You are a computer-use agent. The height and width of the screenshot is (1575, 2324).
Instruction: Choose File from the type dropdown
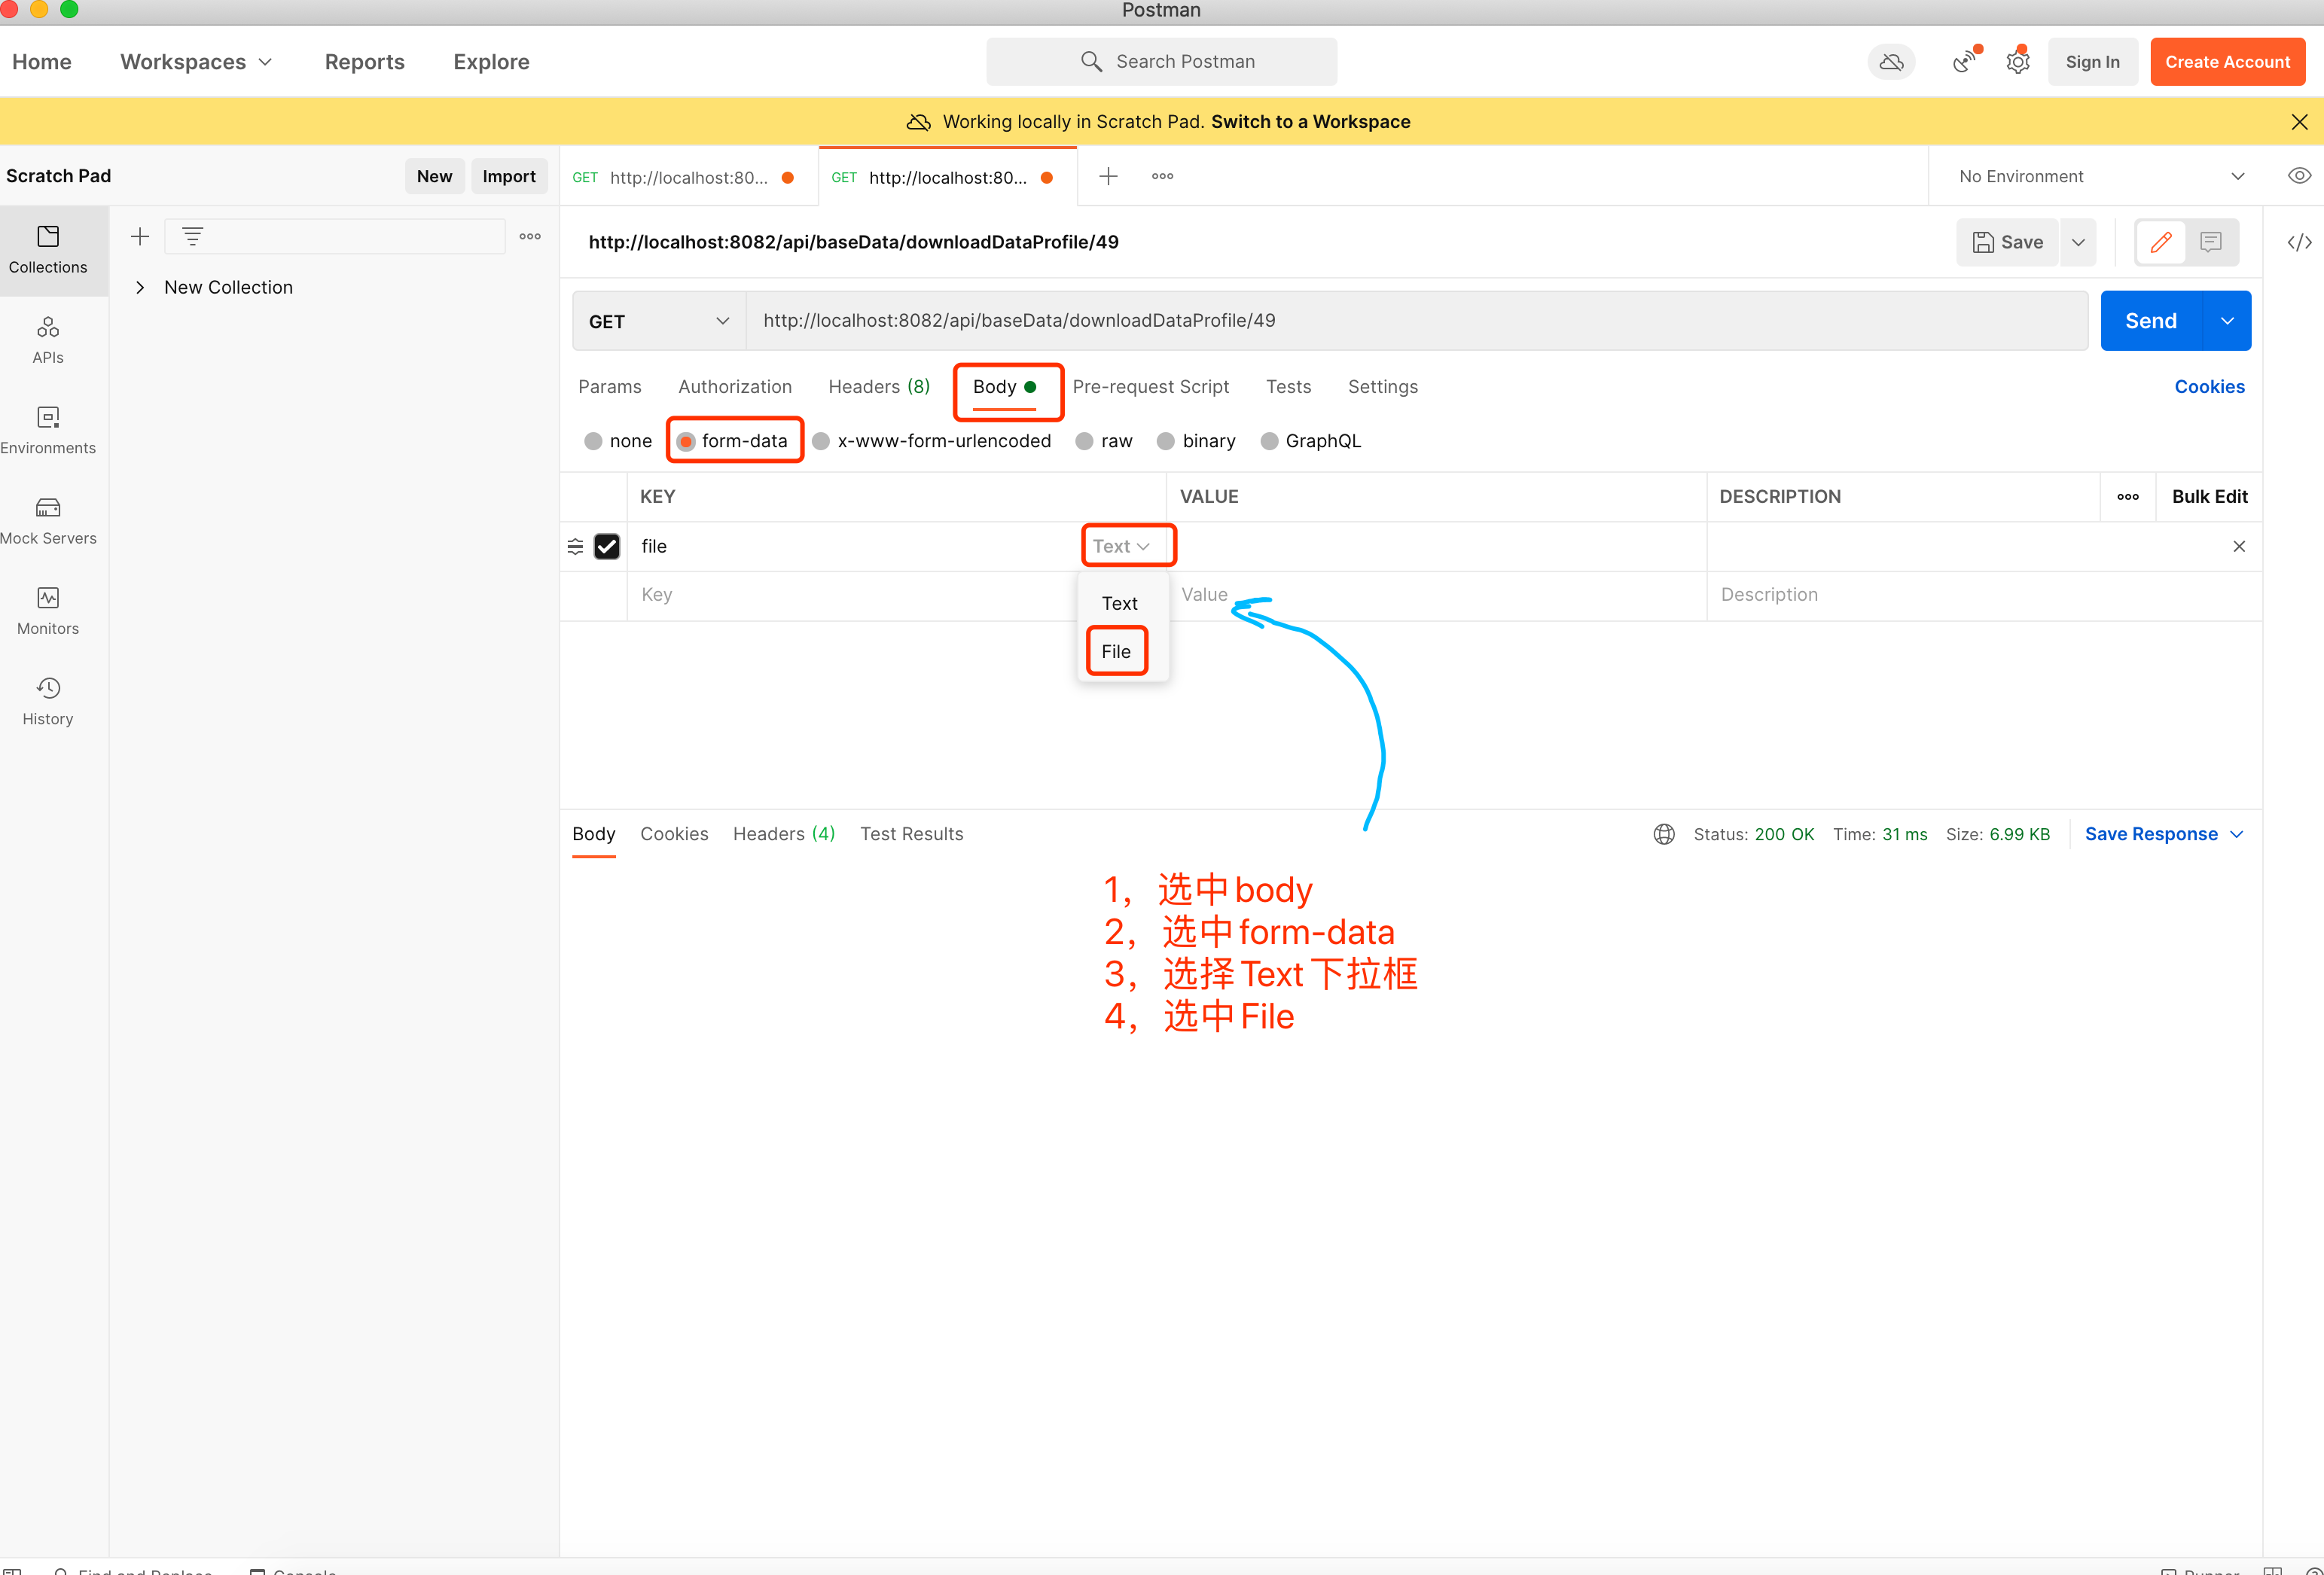1116,652
